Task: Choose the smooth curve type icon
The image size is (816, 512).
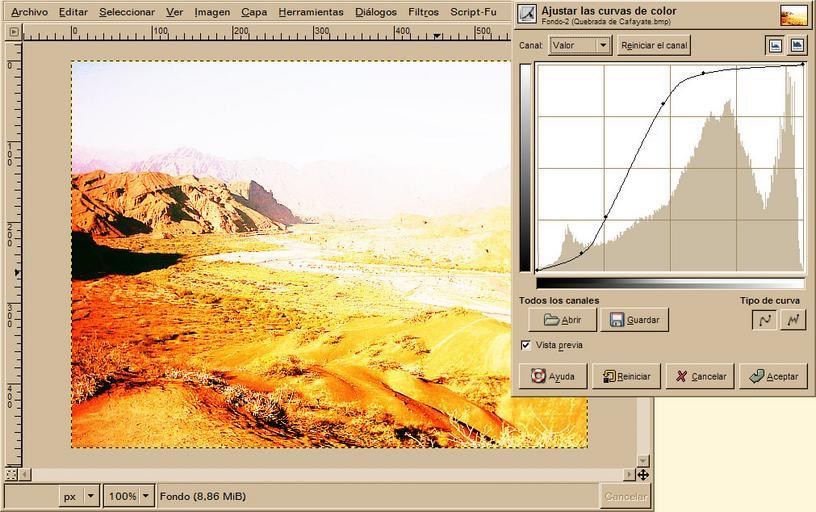Action: [765, 320]
